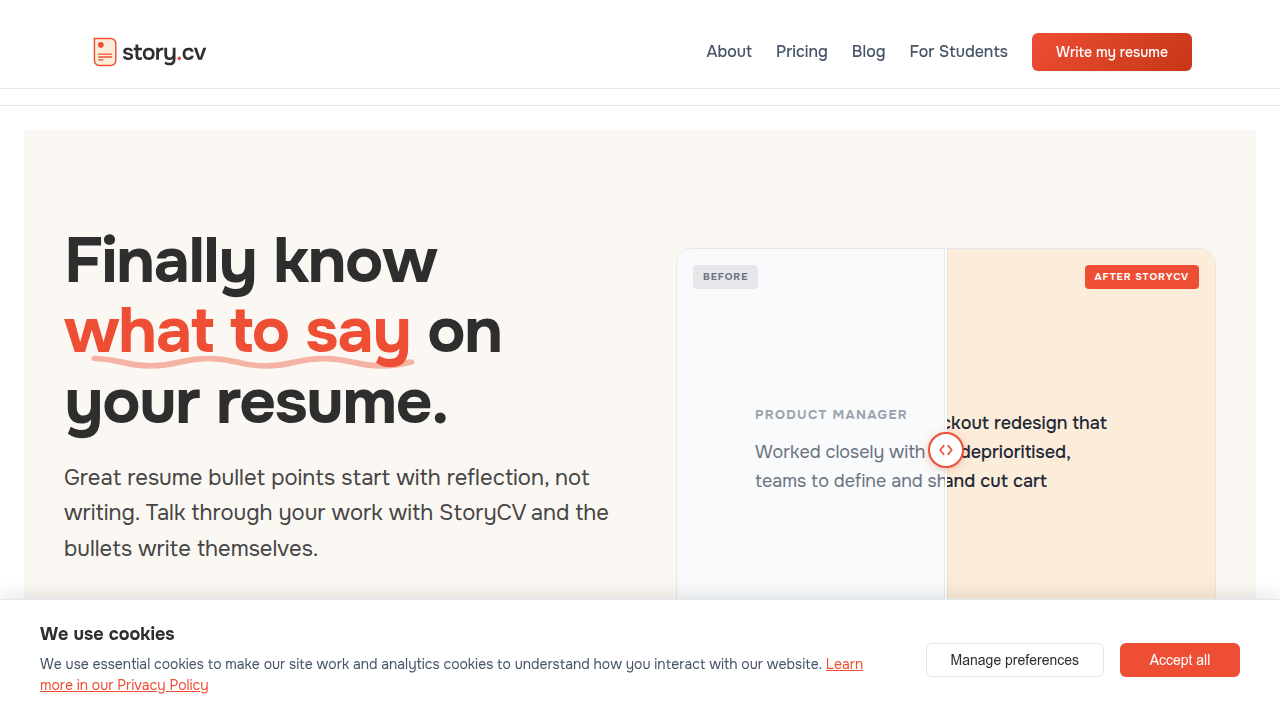Click the 'Great resume bullet points' paragraph
The image size is (1280, 720).
tap(336, 513)
